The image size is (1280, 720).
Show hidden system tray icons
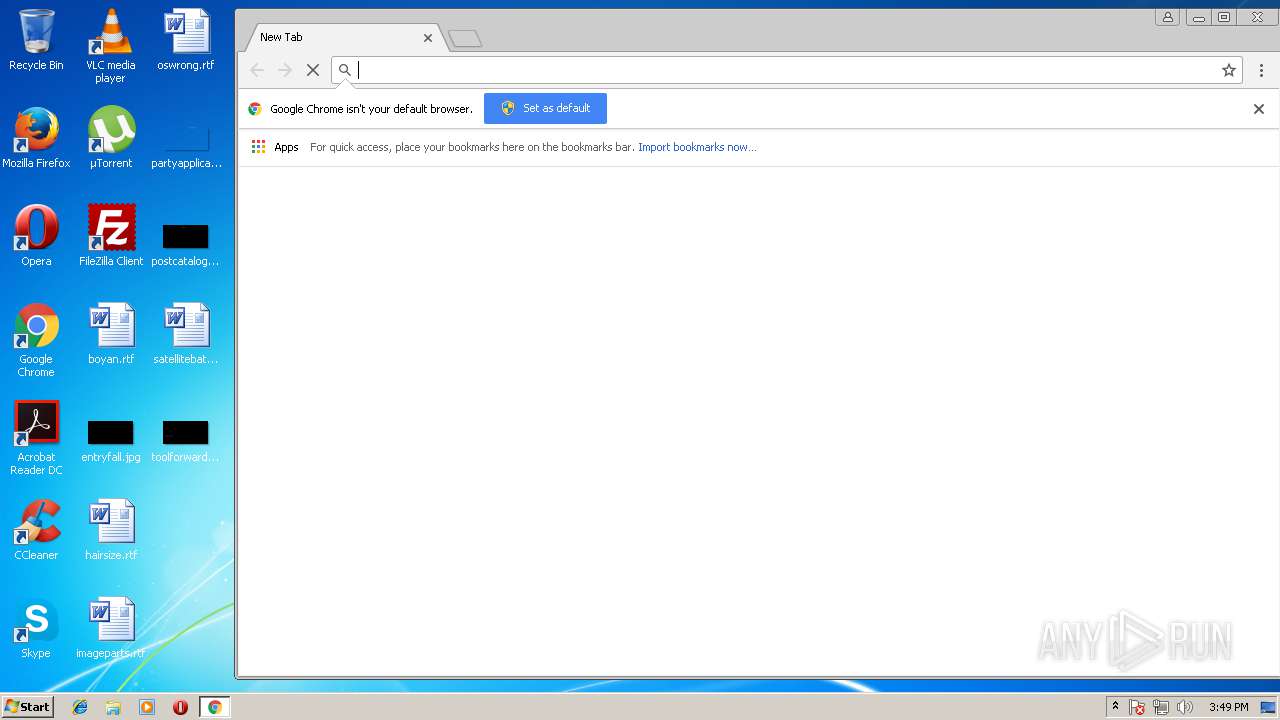(1115, 707)
